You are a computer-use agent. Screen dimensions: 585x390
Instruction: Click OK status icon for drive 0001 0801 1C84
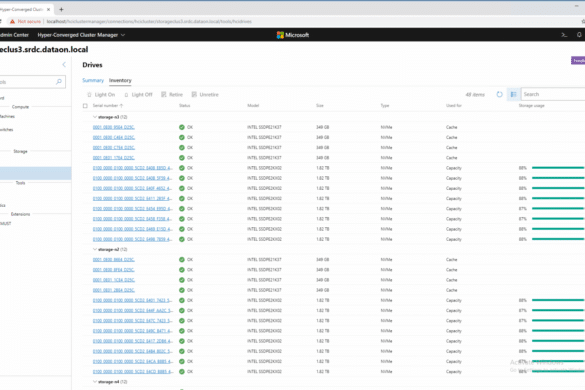click(x=182, y=280)
